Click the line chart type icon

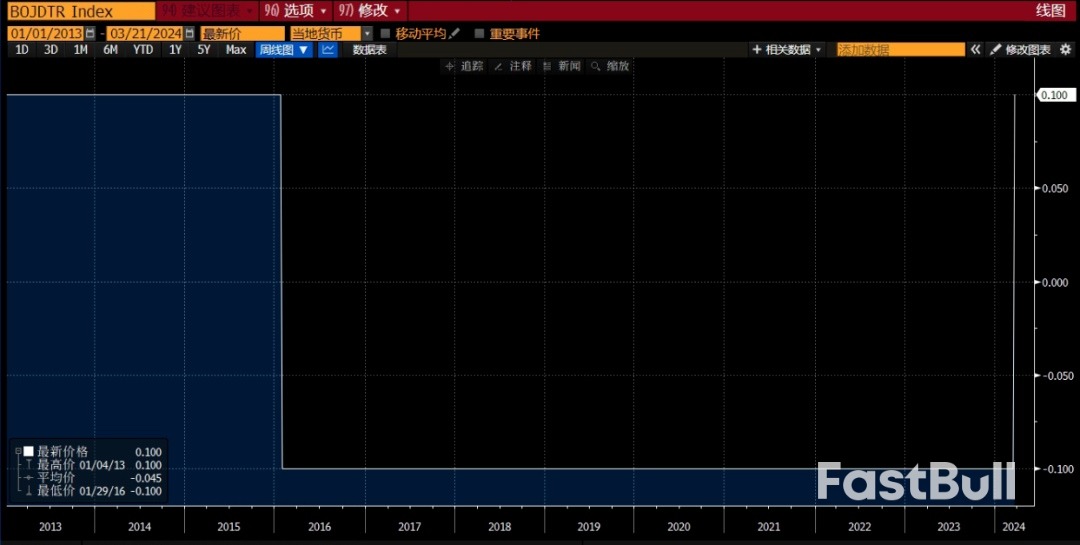(x=328, y=49)
